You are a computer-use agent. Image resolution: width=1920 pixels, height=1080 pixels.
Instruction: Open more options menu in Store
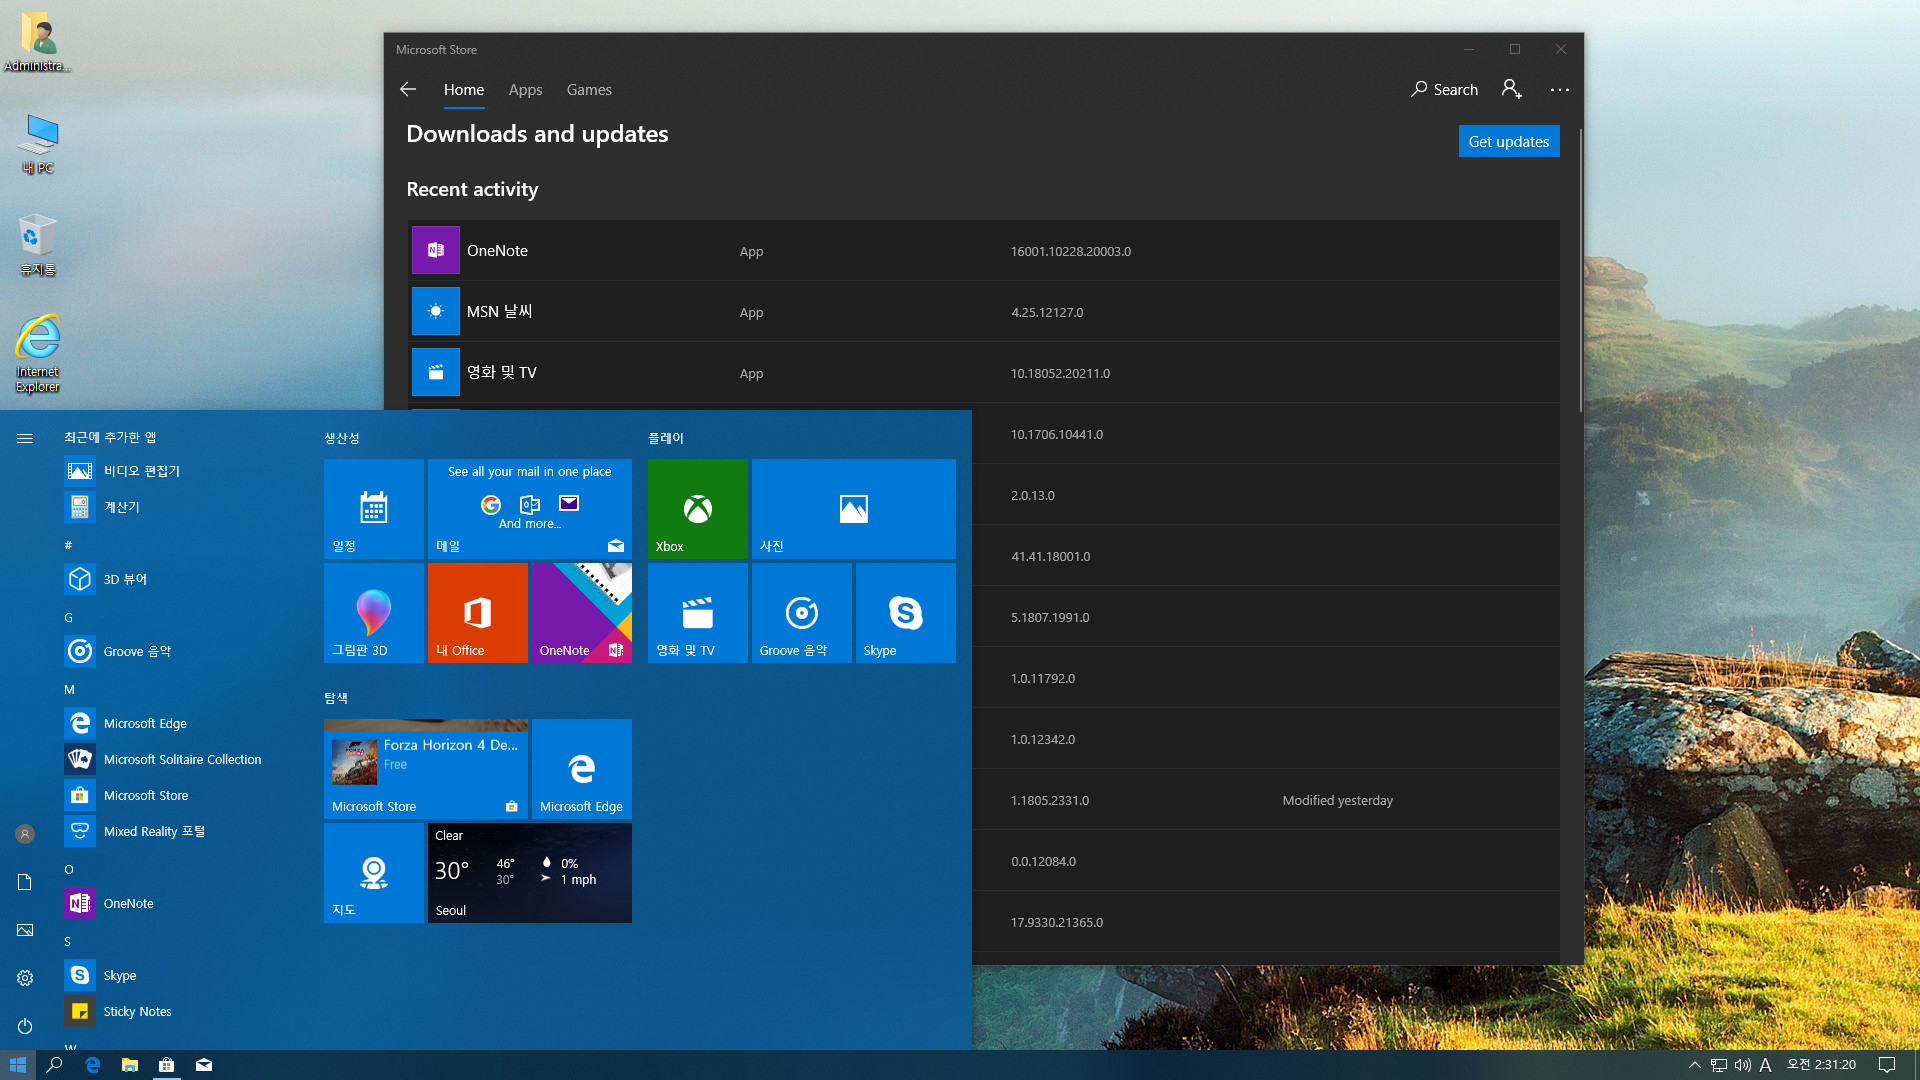(x=1559, y=88)
